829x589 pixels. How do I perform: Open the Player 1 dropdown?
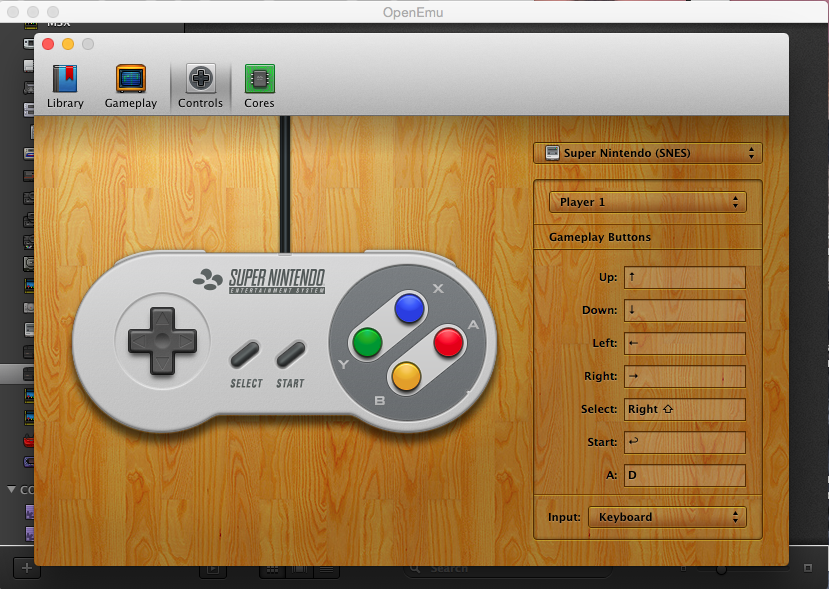[x=648, y=202]
